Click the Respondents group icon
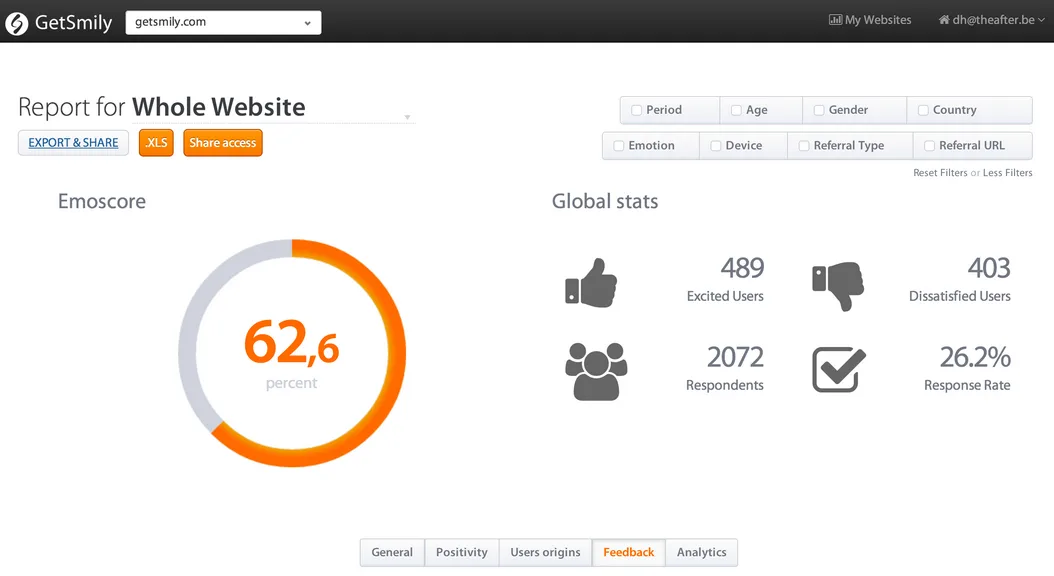Screen dimensions: 1054x576 coord(596,372)
